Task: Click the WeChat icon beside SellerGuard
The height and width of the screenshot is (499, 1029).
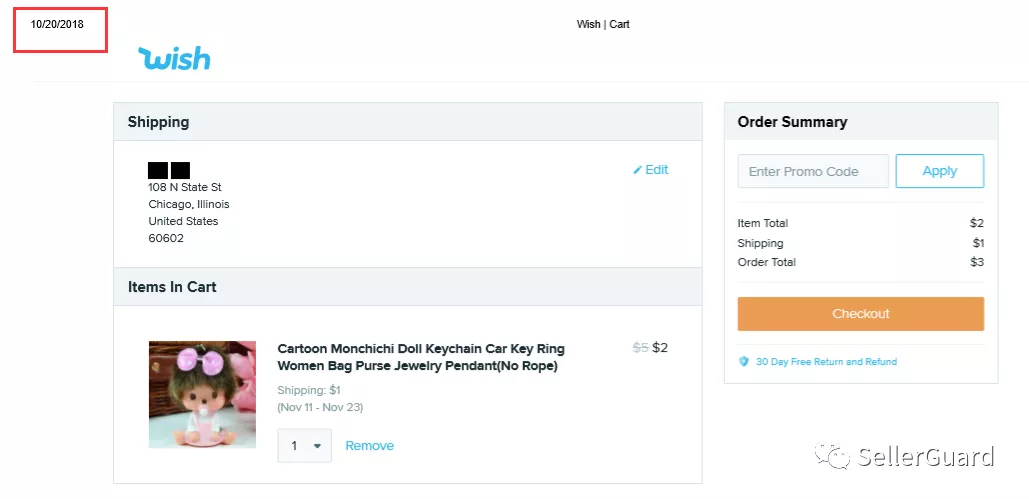Action: [833, 458]
